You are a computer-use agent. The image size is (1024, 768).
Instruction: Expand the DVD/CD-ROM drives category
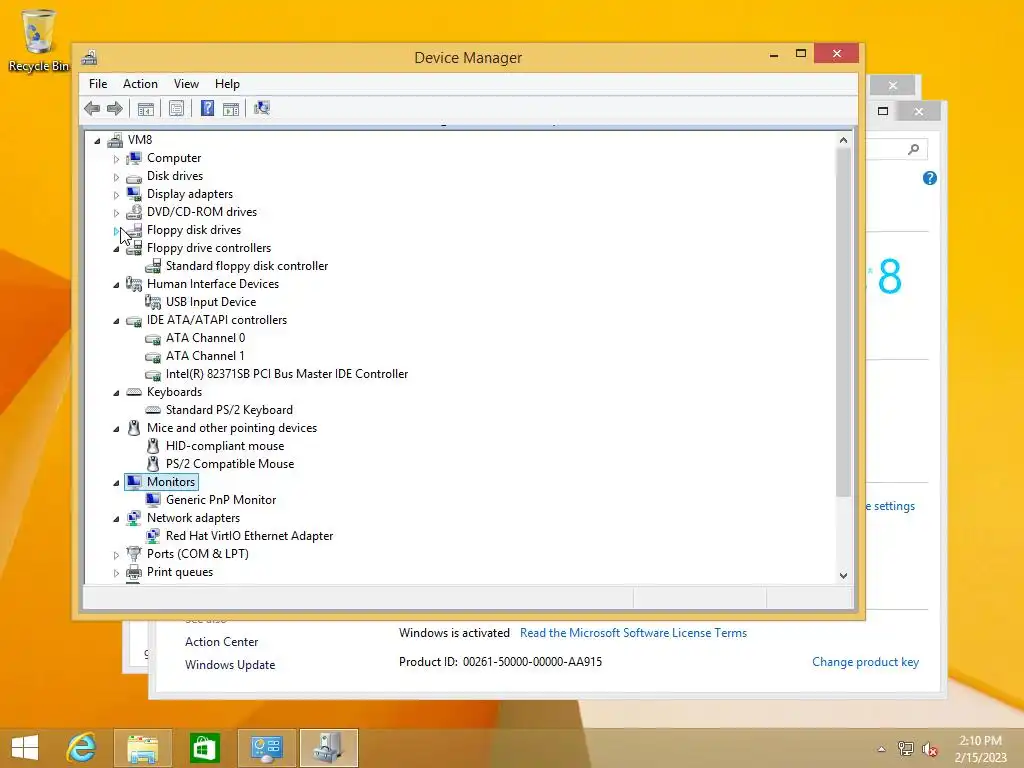pos(116,213)
